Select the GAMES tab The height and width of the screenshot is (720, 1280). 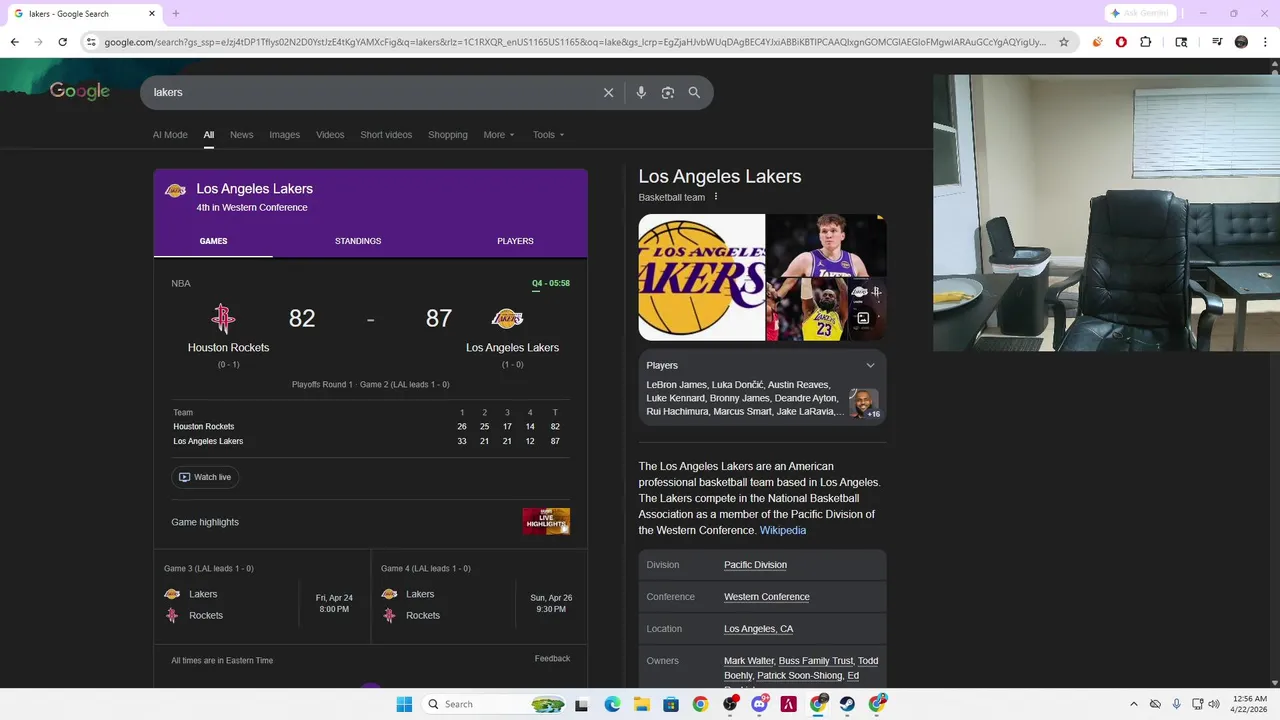click(213, 241)
